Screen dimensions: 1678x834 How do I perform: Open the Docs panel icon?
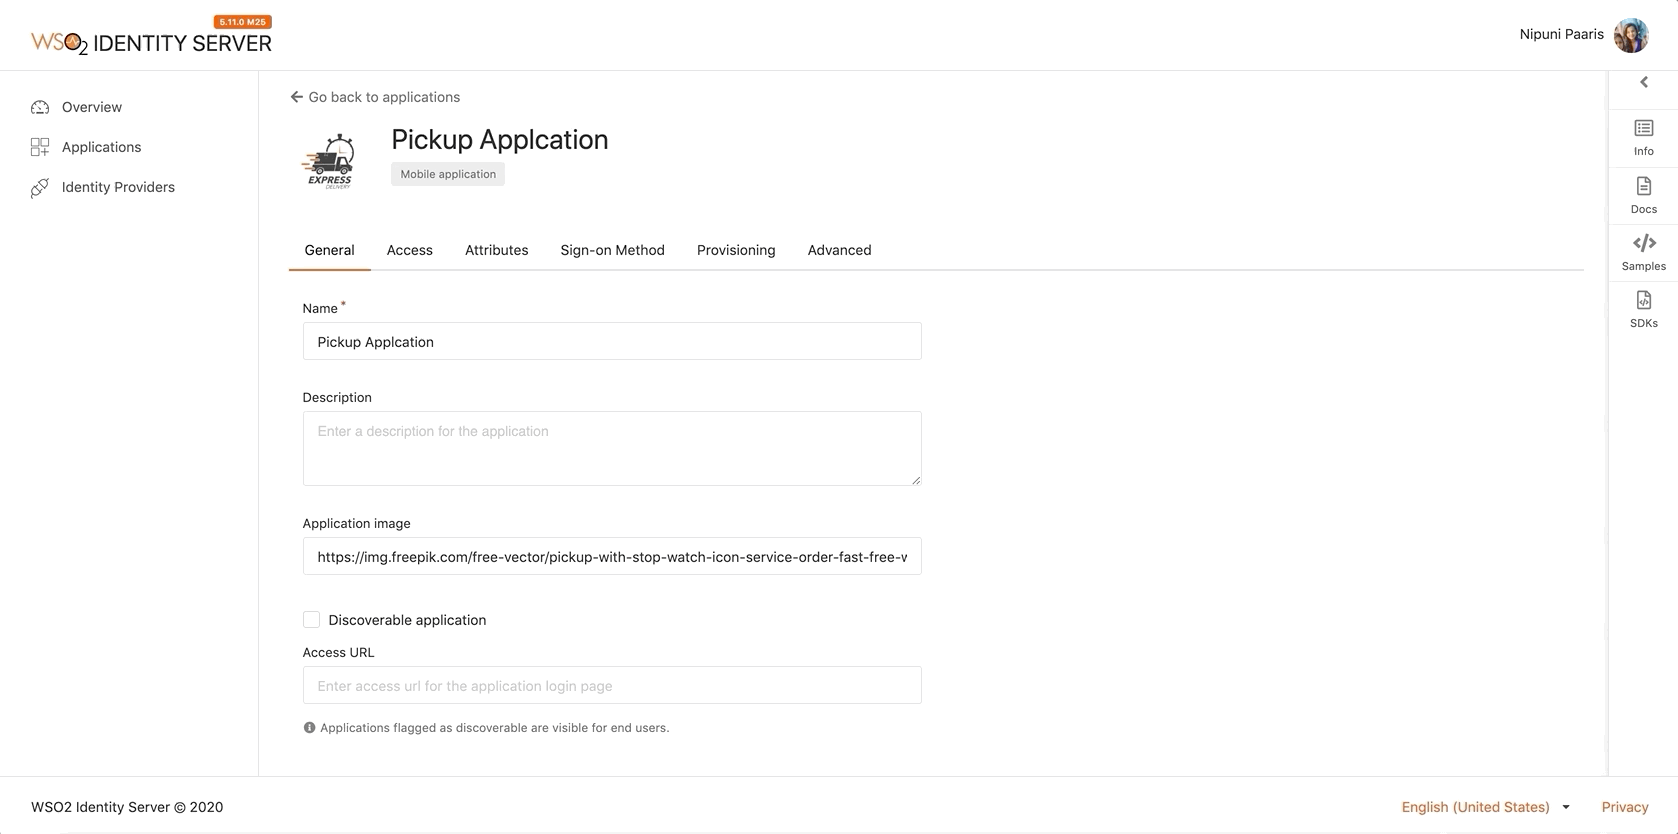tap(1643, 186)
